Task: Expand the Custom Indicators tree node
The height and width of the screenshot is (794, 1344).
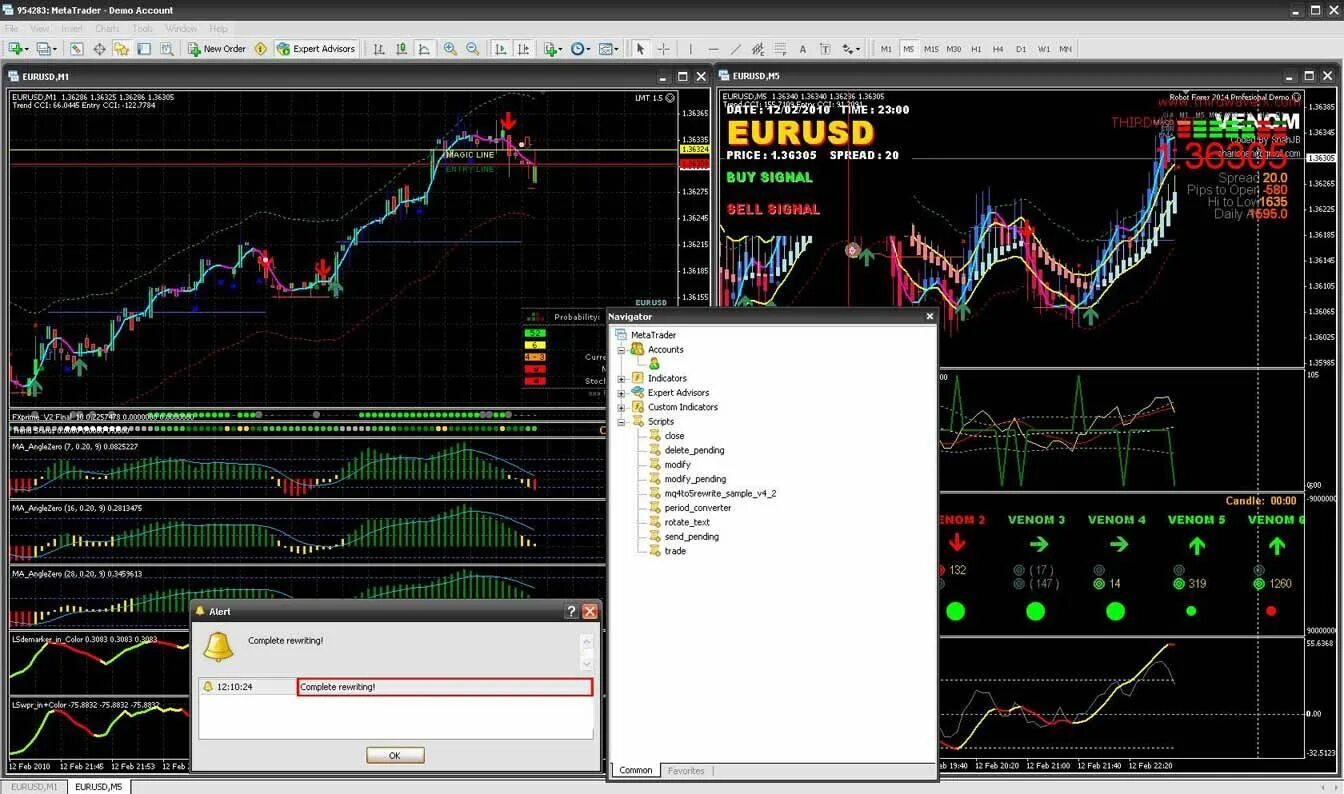Action: coord(621,407)
